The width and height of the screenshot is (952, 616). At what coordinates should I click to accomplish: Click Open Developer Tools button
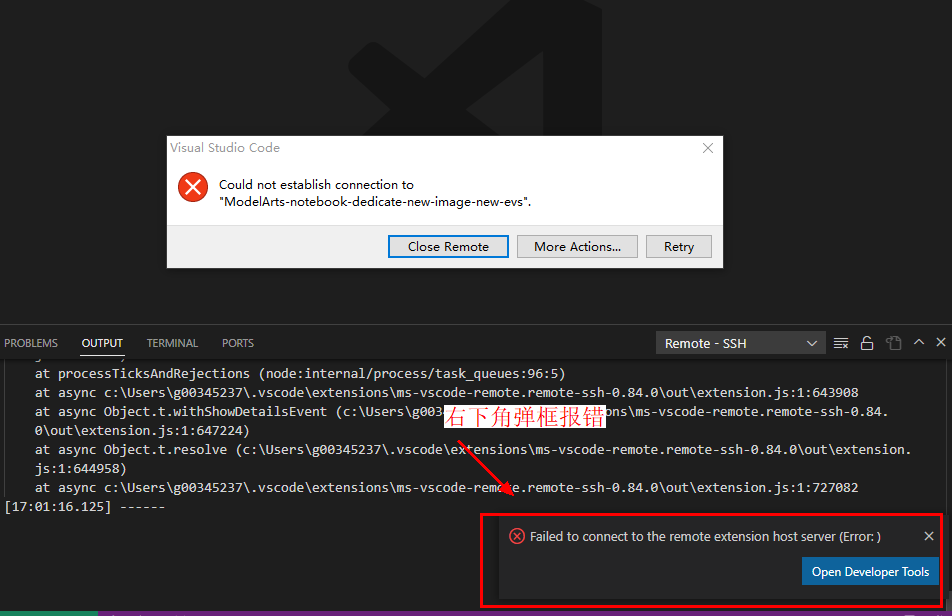click(x=870, y=572)
